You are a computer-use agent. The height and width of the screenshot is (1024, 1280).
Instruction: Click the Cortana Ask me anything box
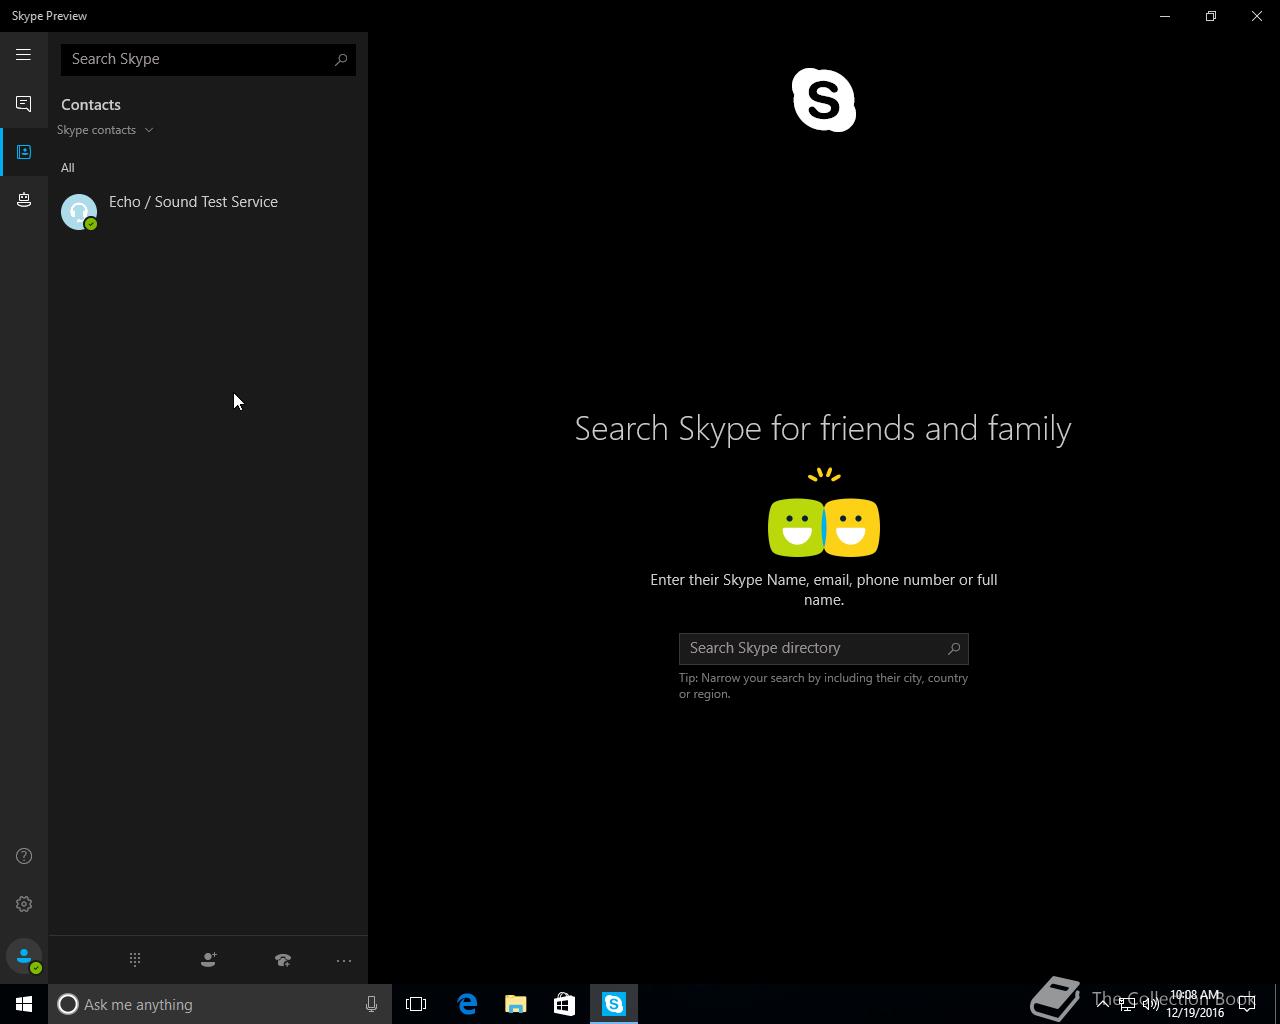pos(219,1004)
